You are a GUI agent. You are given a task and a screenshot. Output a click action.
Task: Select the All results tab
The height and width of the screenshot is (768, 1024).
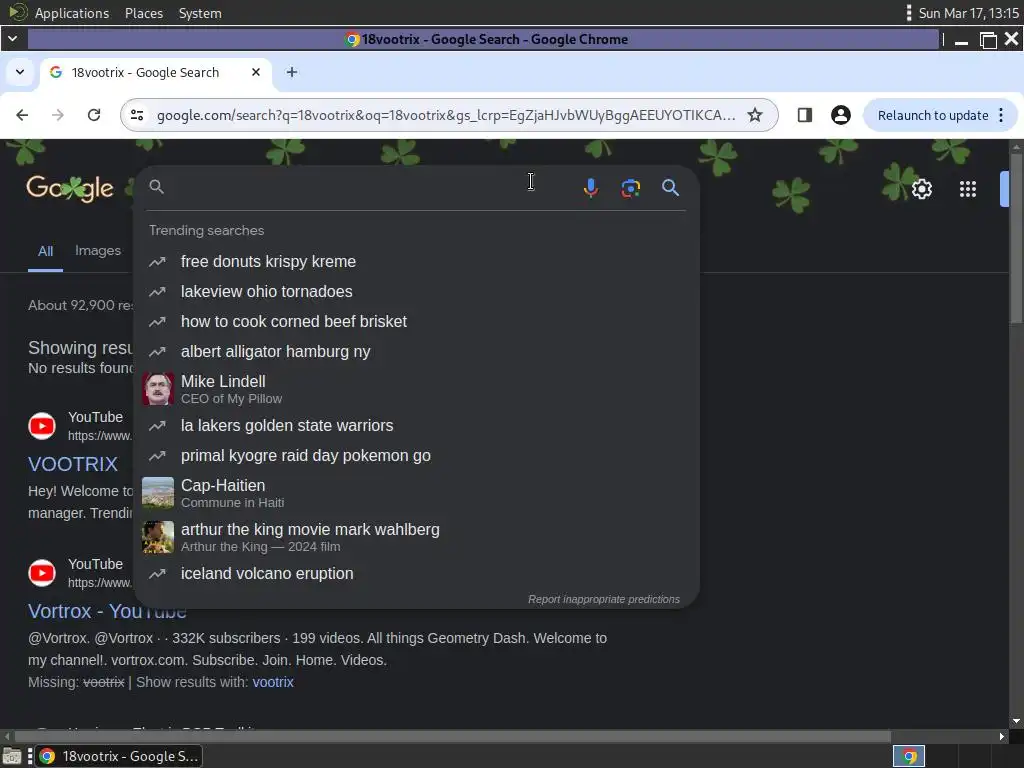(x=45, y=251)
